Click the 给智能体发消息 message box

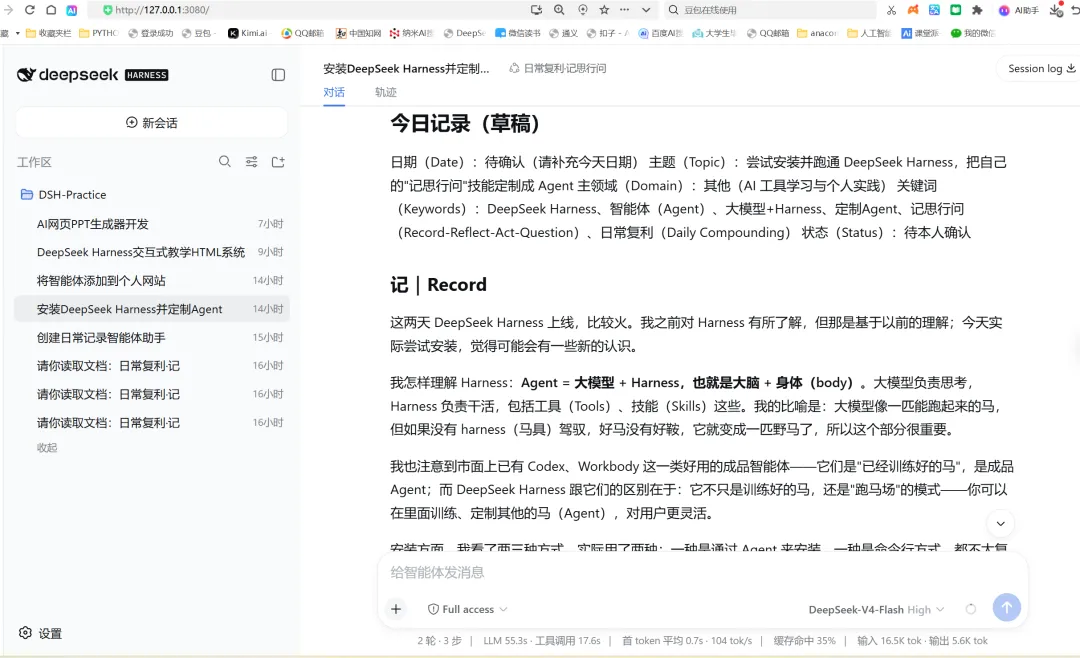(703, 572)
